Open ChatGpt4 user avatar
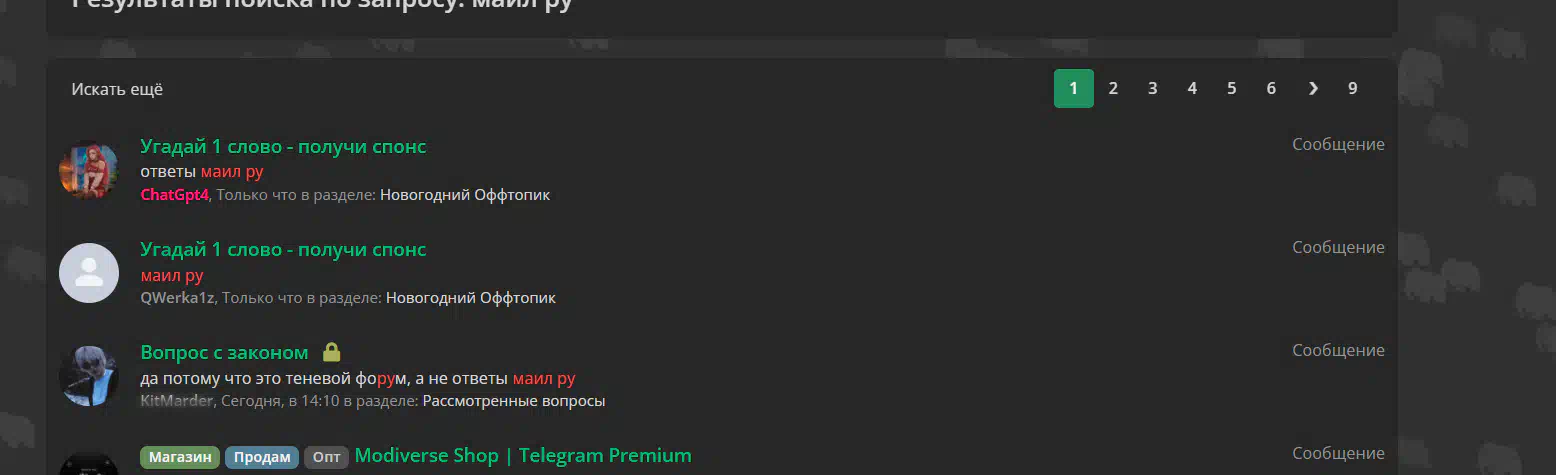Image resolution: width=1556 pixels, height=475 pixels. click(89, 170)
